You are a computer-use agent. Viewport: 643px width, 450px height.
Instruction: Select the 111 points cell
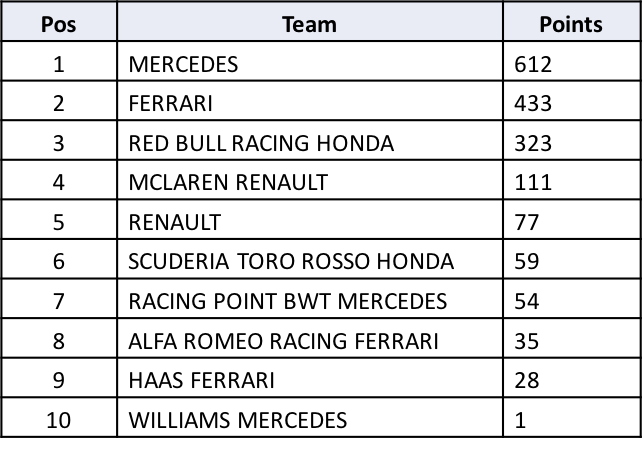[x=572, y=180]
